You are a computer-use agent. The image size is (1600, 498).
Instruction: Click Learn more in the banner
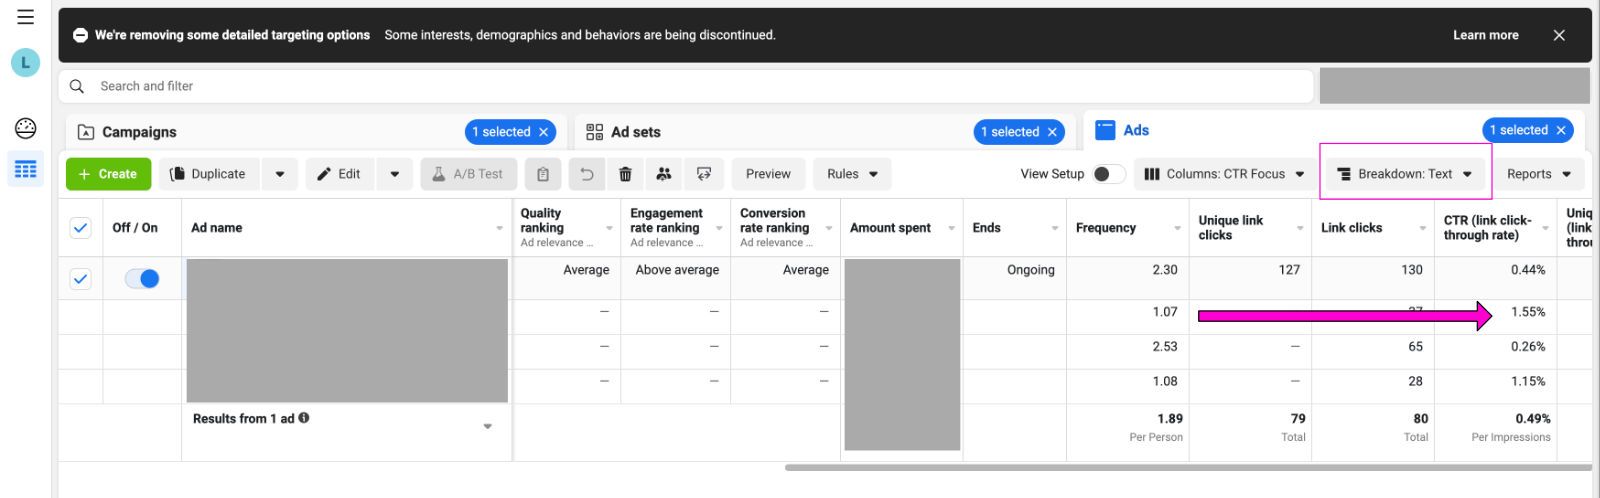tap(1485, 35)
